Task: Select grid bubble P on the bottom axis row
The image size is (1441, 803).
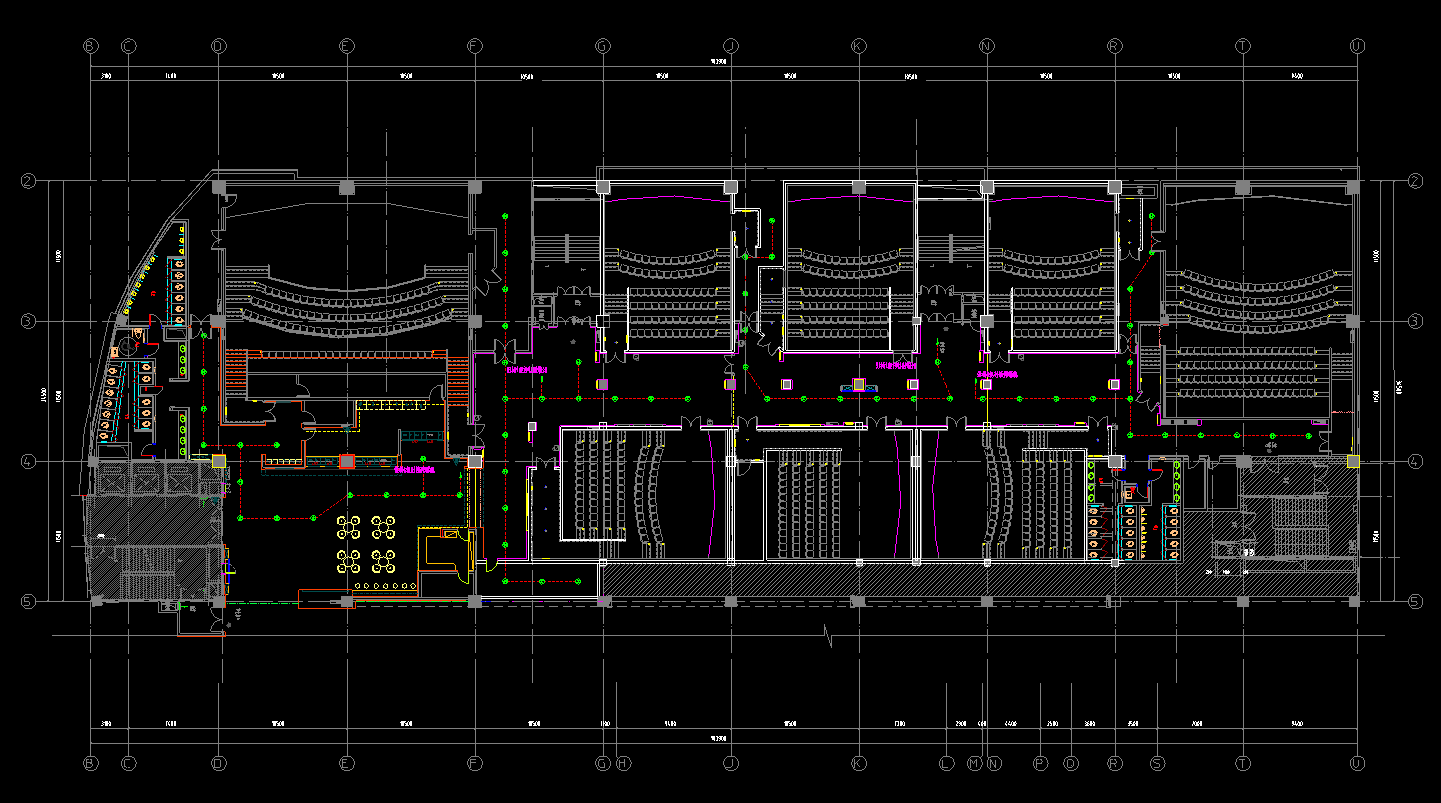Action: 1040,764
